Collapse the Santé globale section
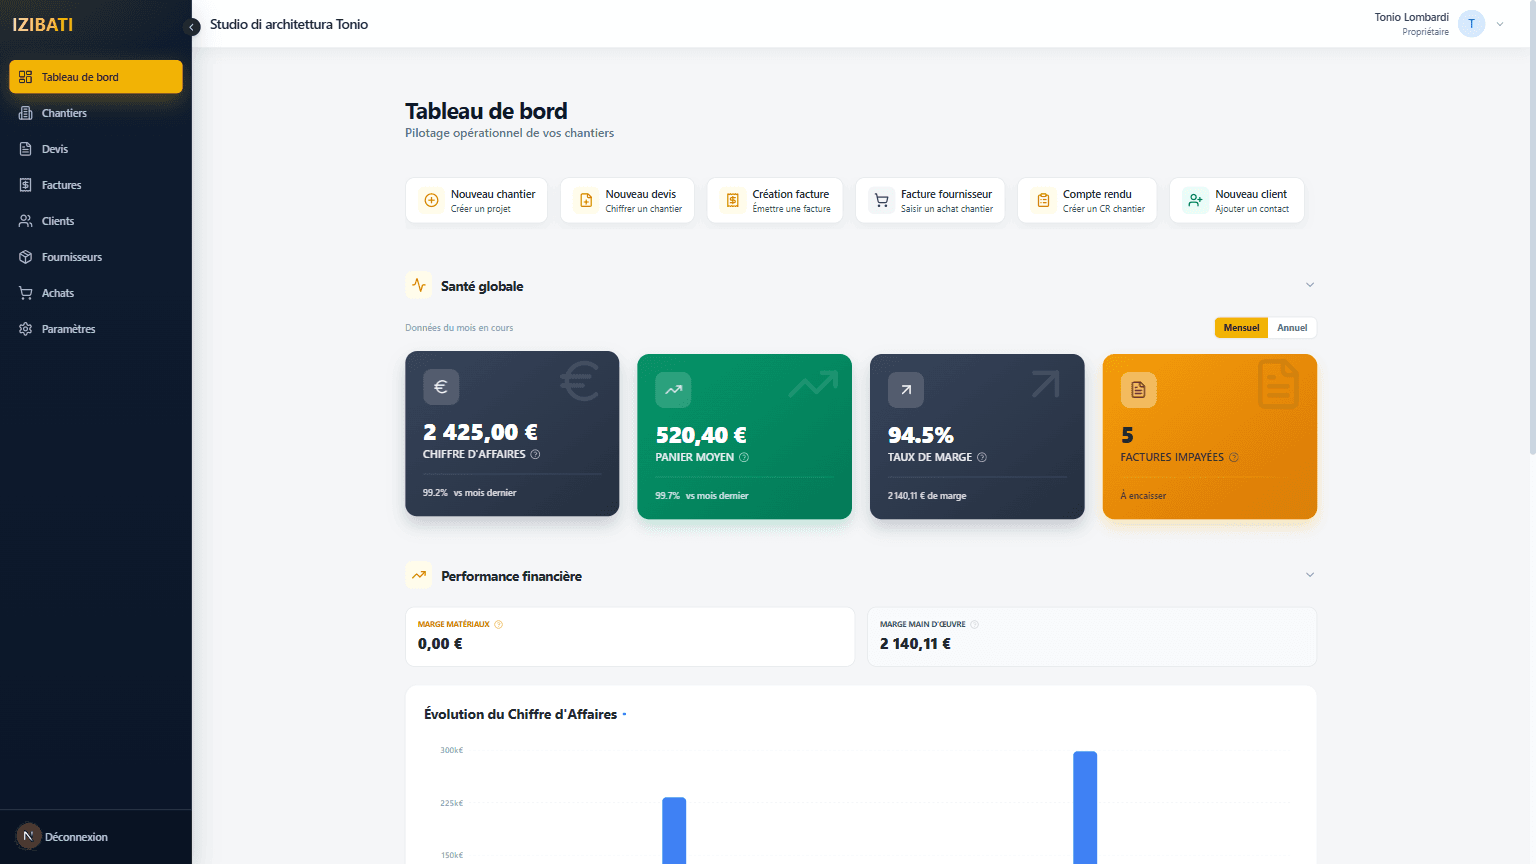 [1310, 286]
